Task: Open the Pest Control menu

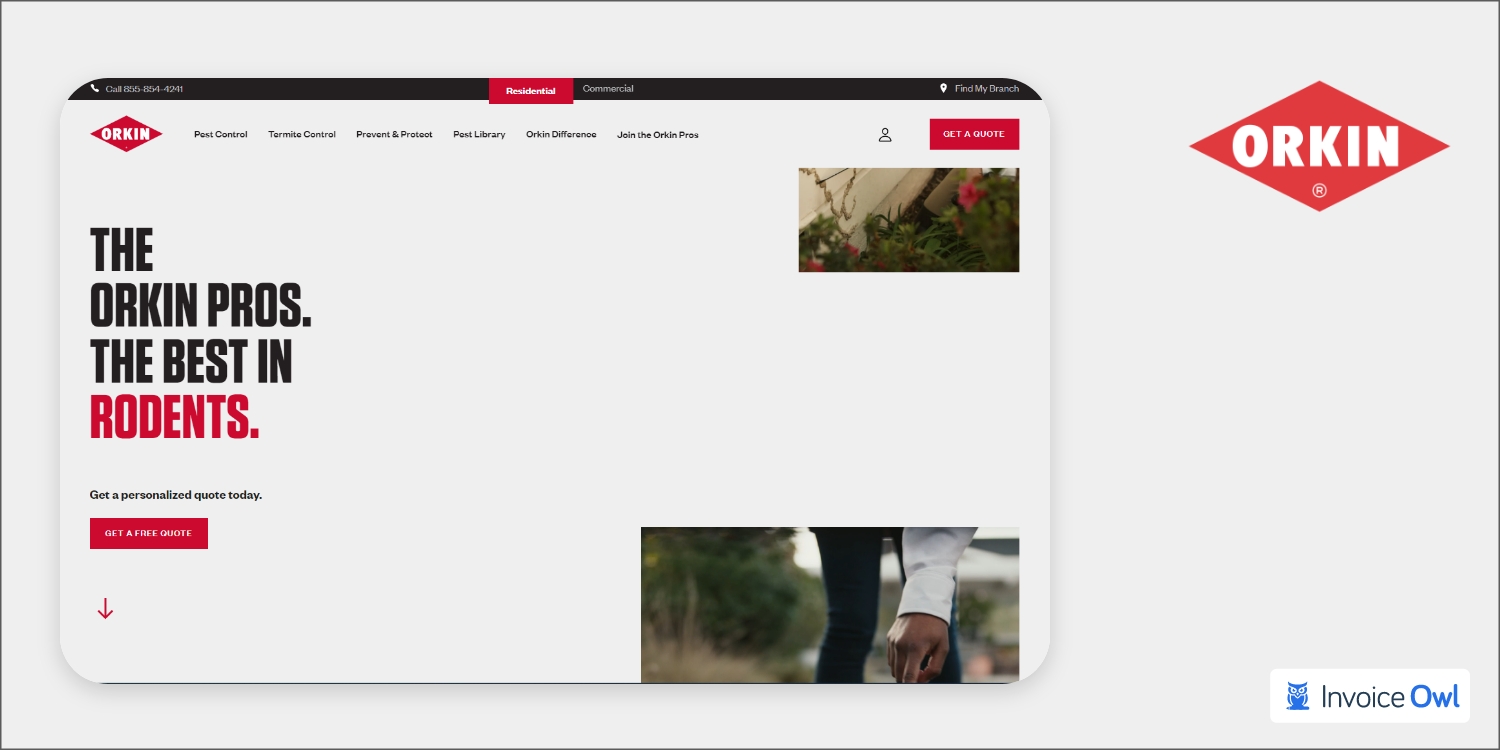Action: (x=221, y=135)
